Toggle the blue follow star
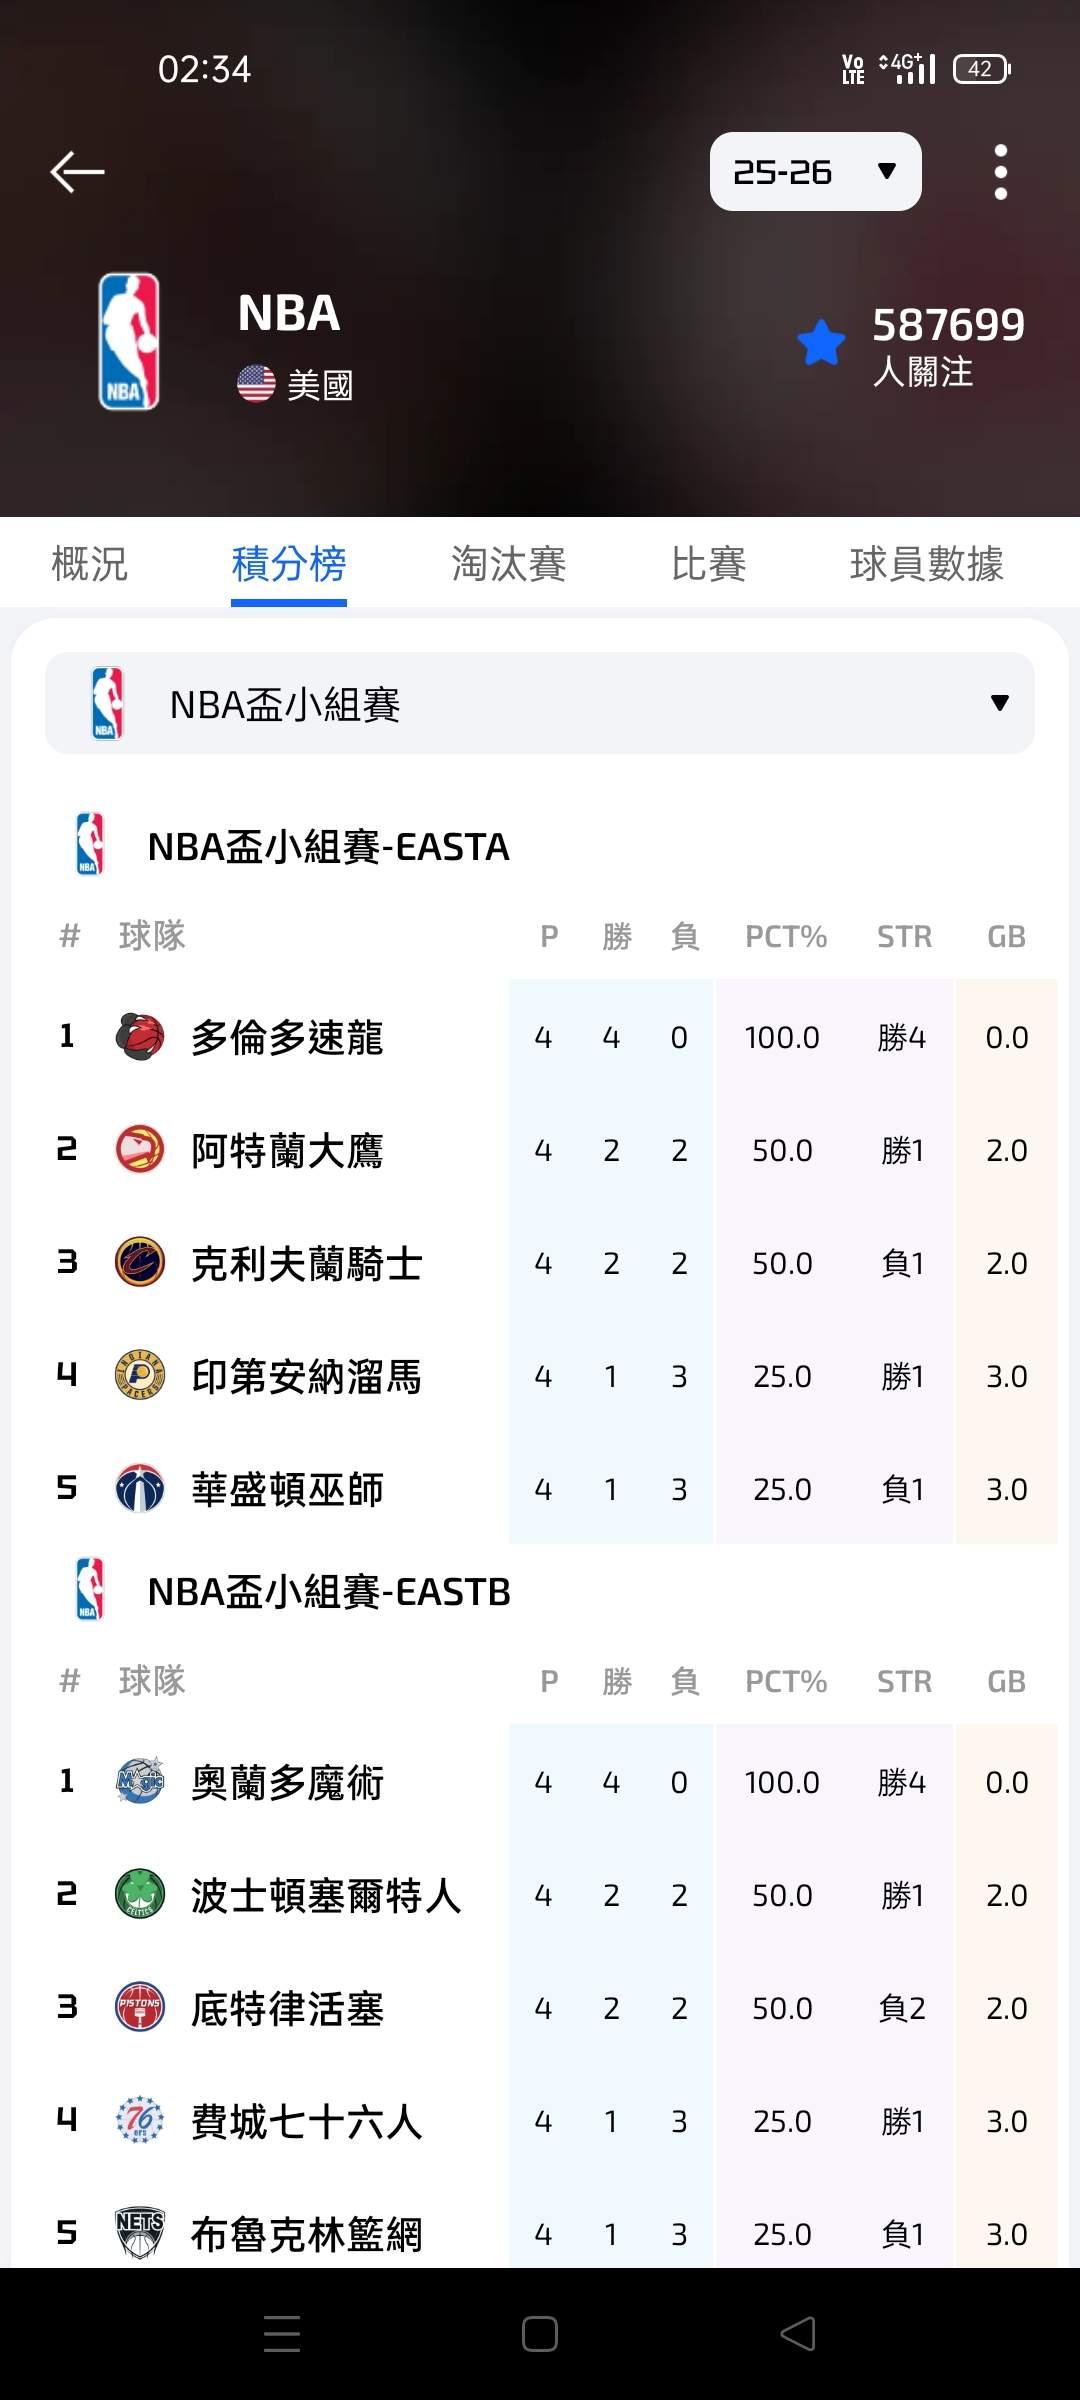Image resolution: width=1080 pixels, height=2400 pixels. coord(822,343)
